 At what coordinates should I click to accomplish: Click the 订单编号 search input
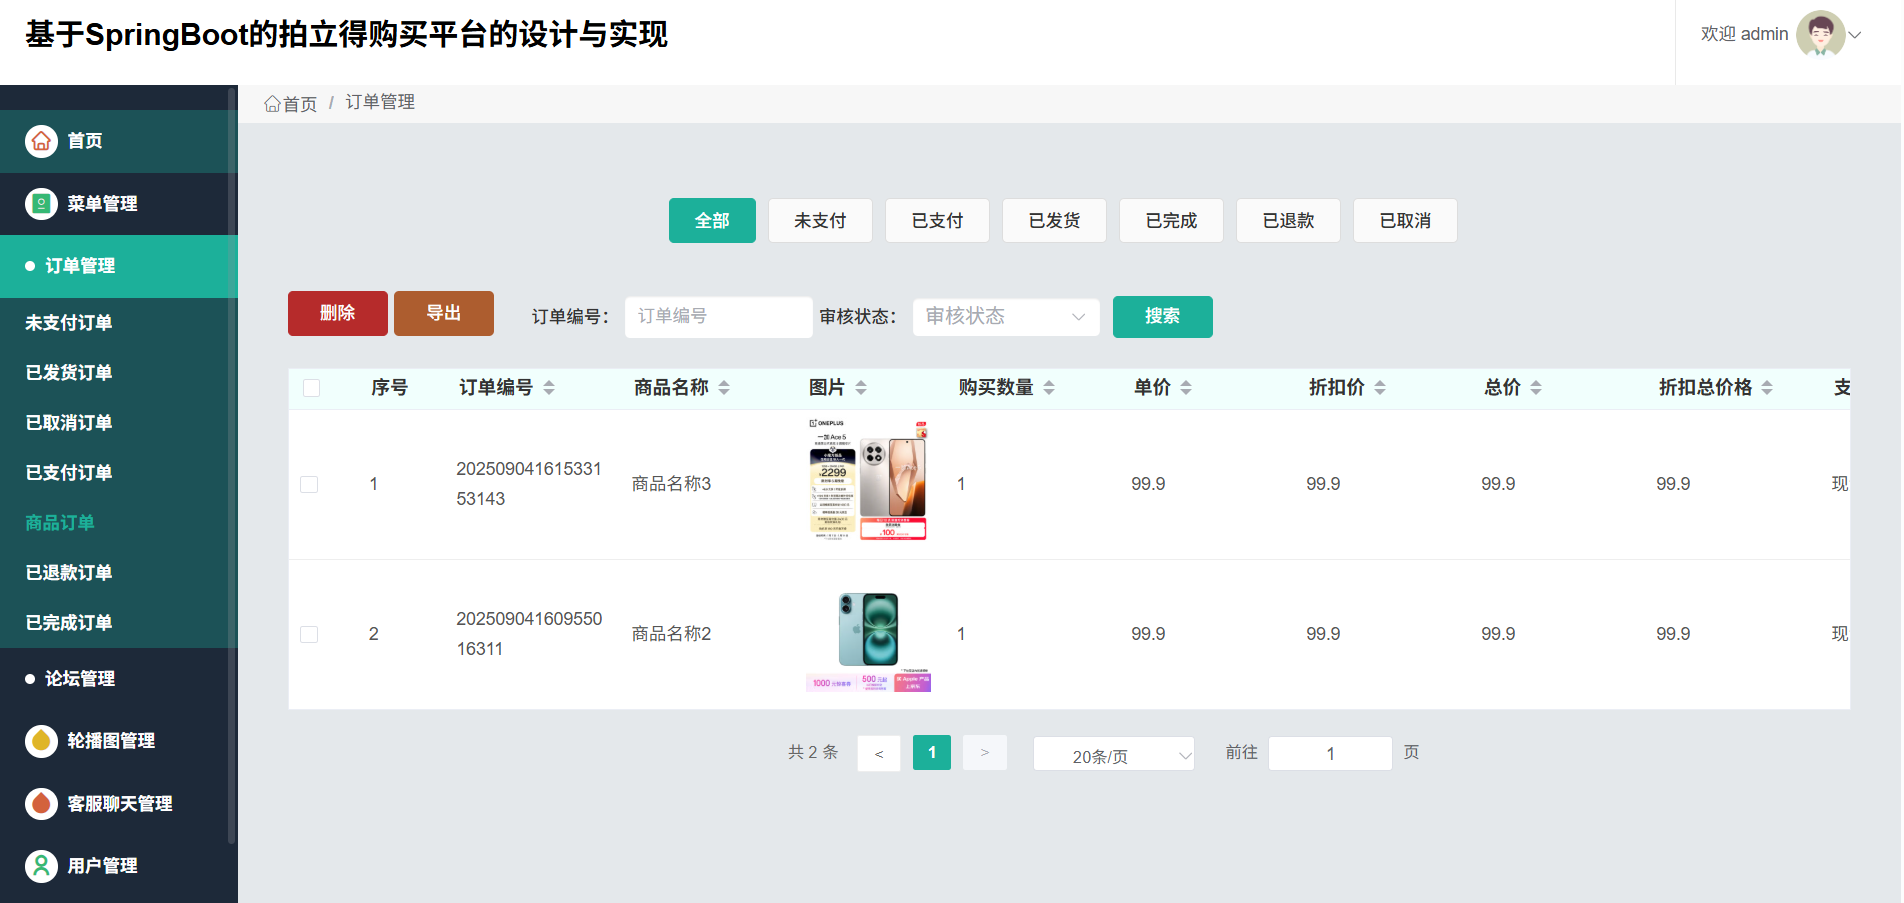(x=719, y=317)
